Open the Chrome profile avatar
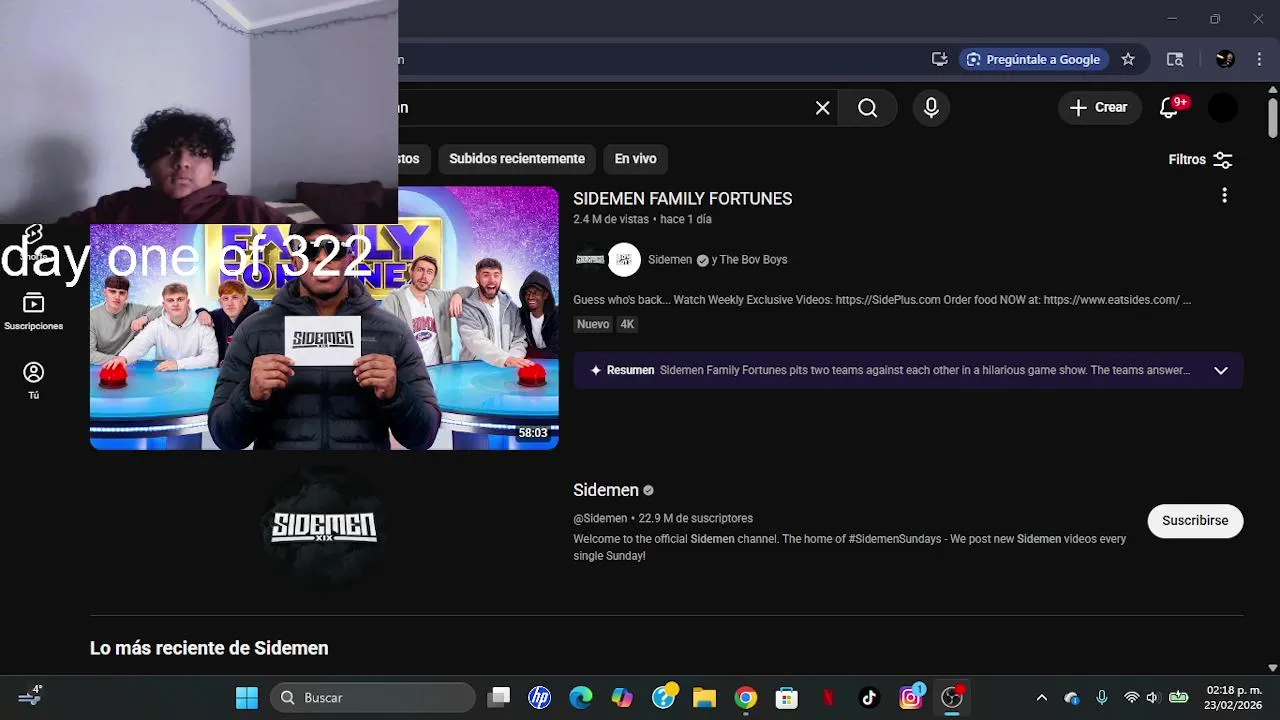The image size is (1280, 720). (x=1225, y=59)
